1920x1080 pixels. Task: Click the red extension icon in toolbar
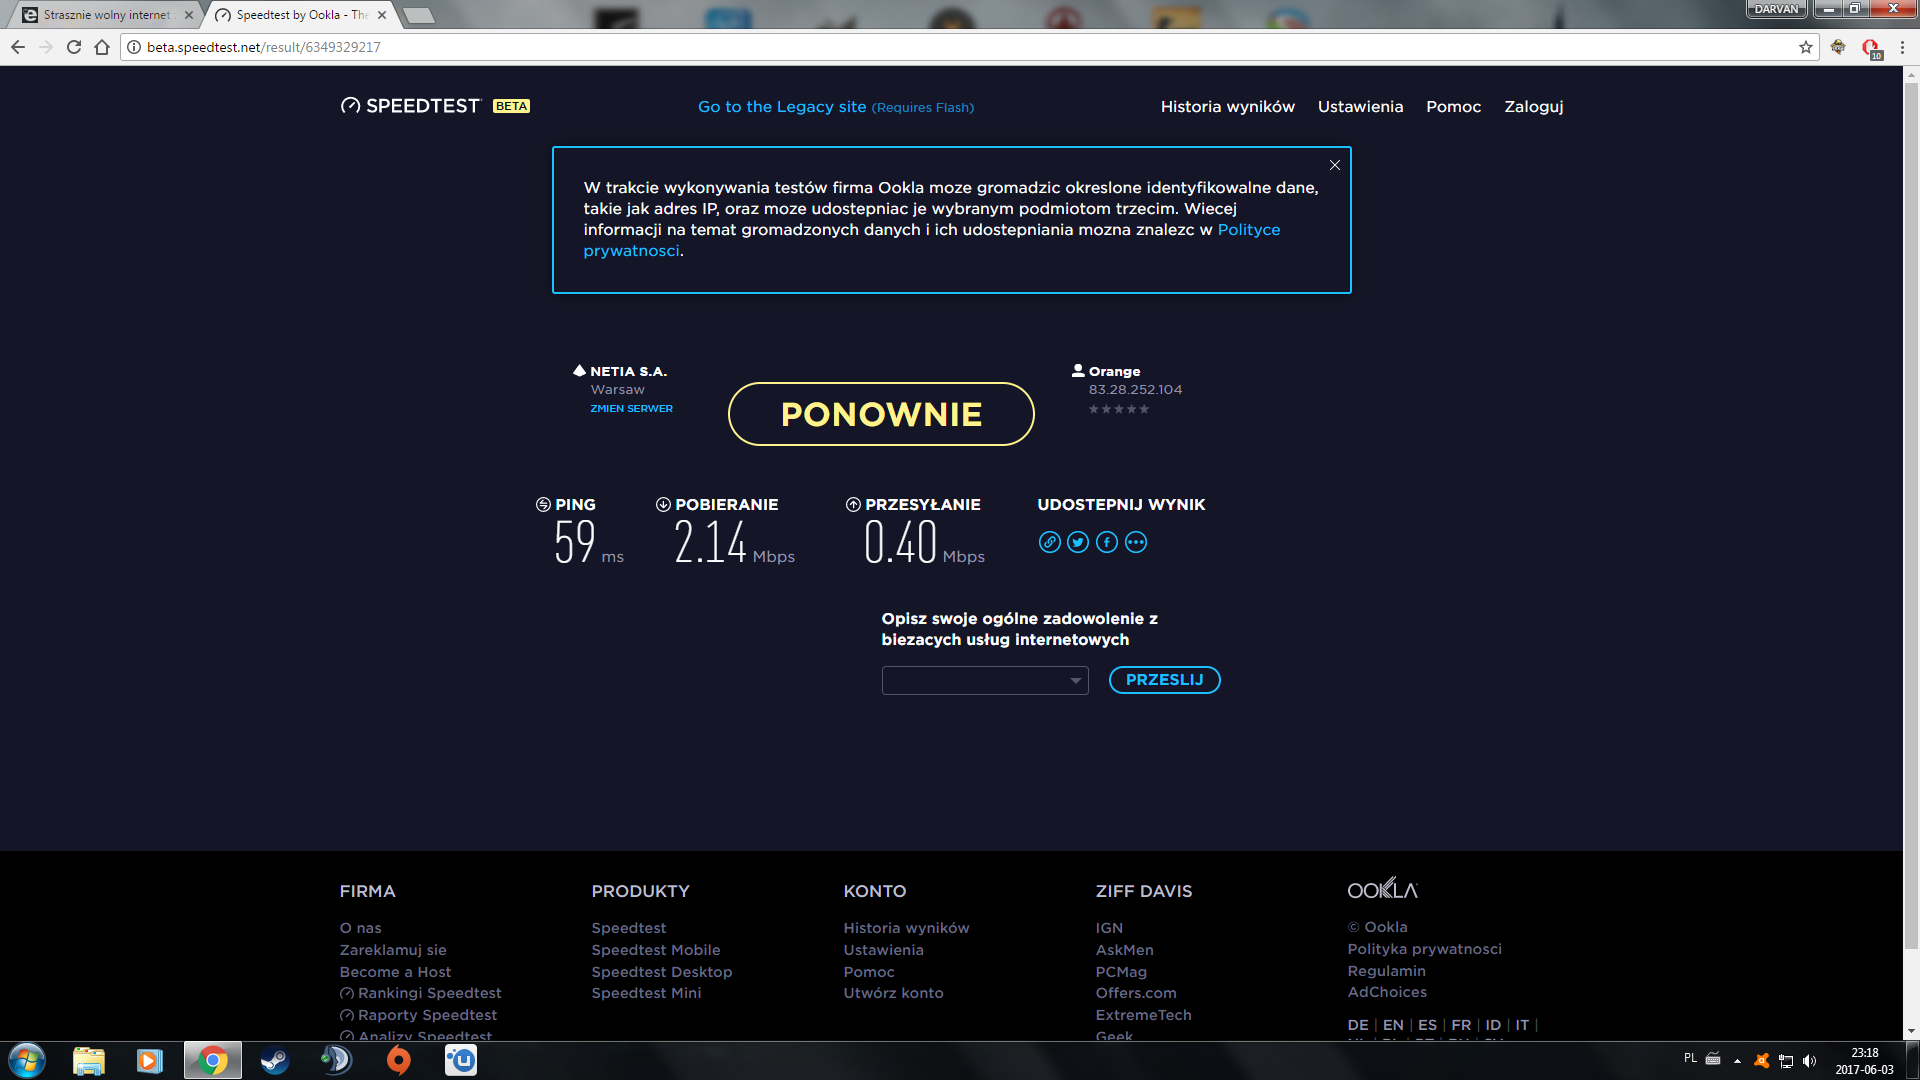pos(1871,48)
